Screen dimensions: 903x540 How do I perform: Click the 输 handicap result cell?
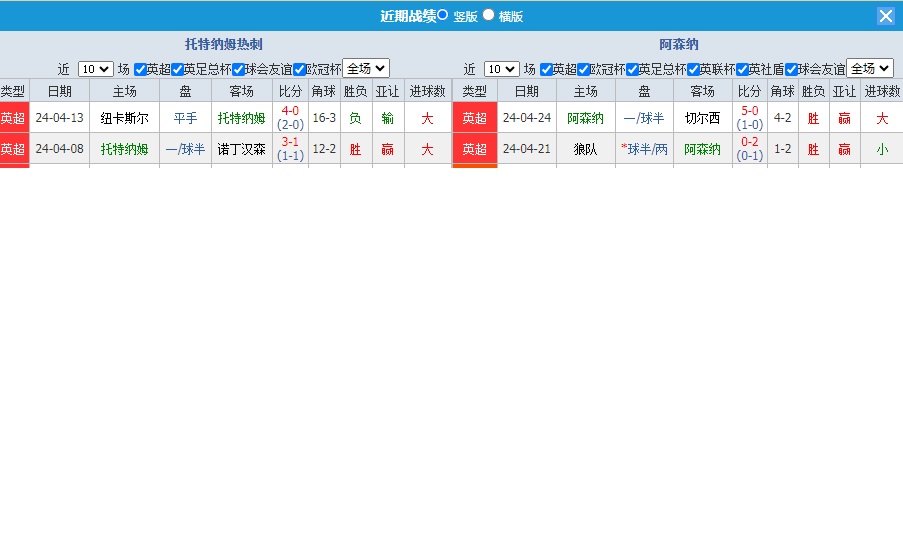[x=388, y=118]
